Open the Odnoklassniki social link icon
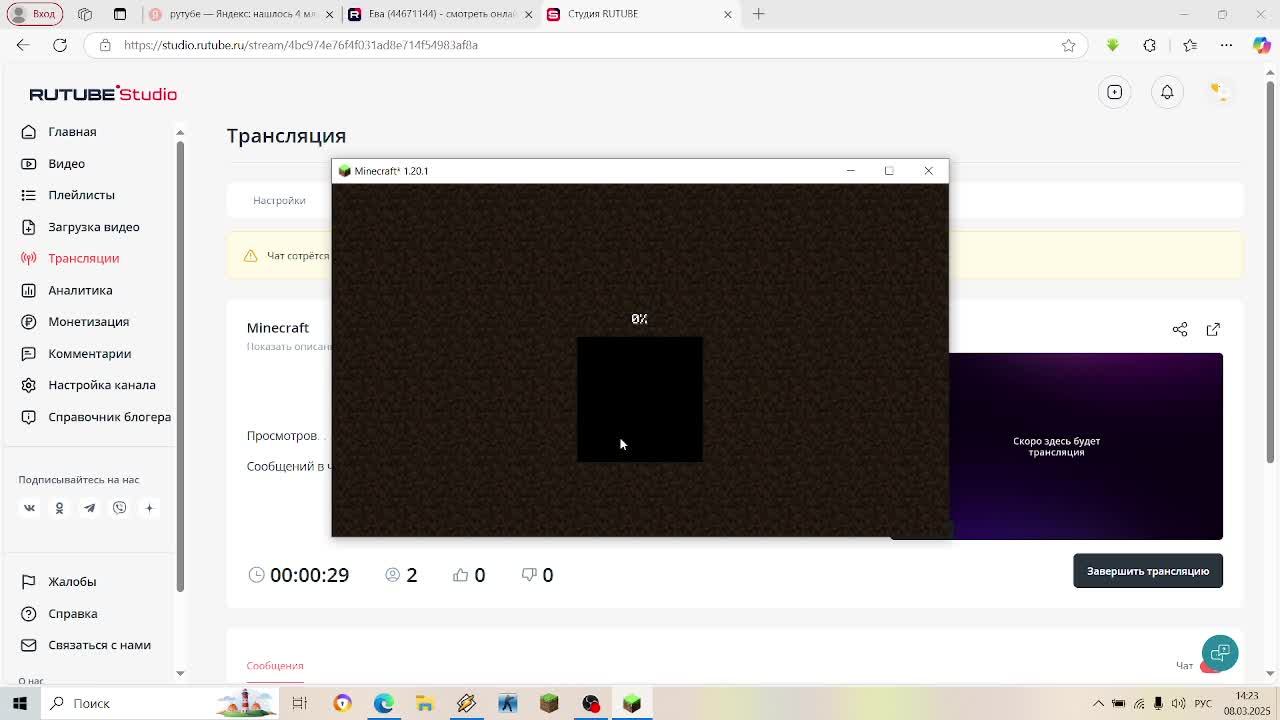1280x720 pixels. [x=59, y=508]
